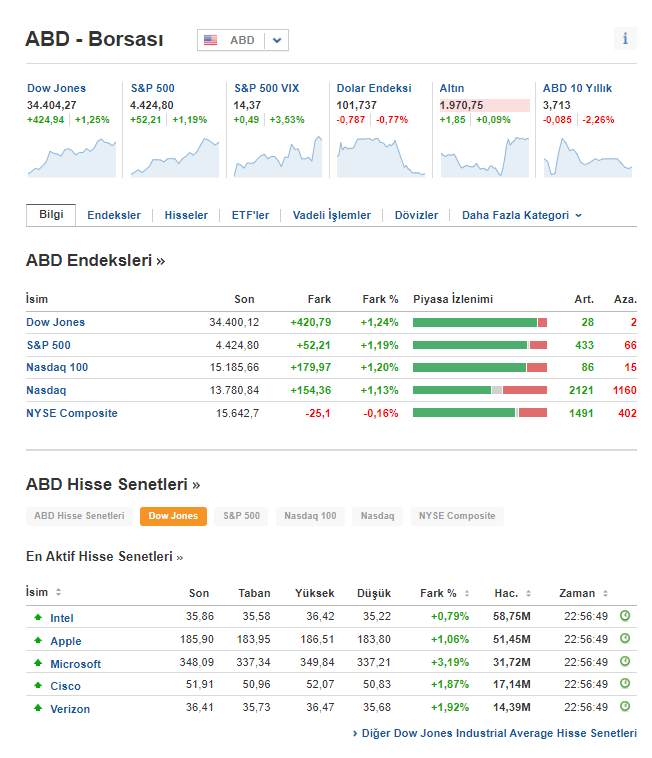This screenshot has height=758, width=652.
Task: Click the US flag icon in selector
Action: [x=211, y=40]
